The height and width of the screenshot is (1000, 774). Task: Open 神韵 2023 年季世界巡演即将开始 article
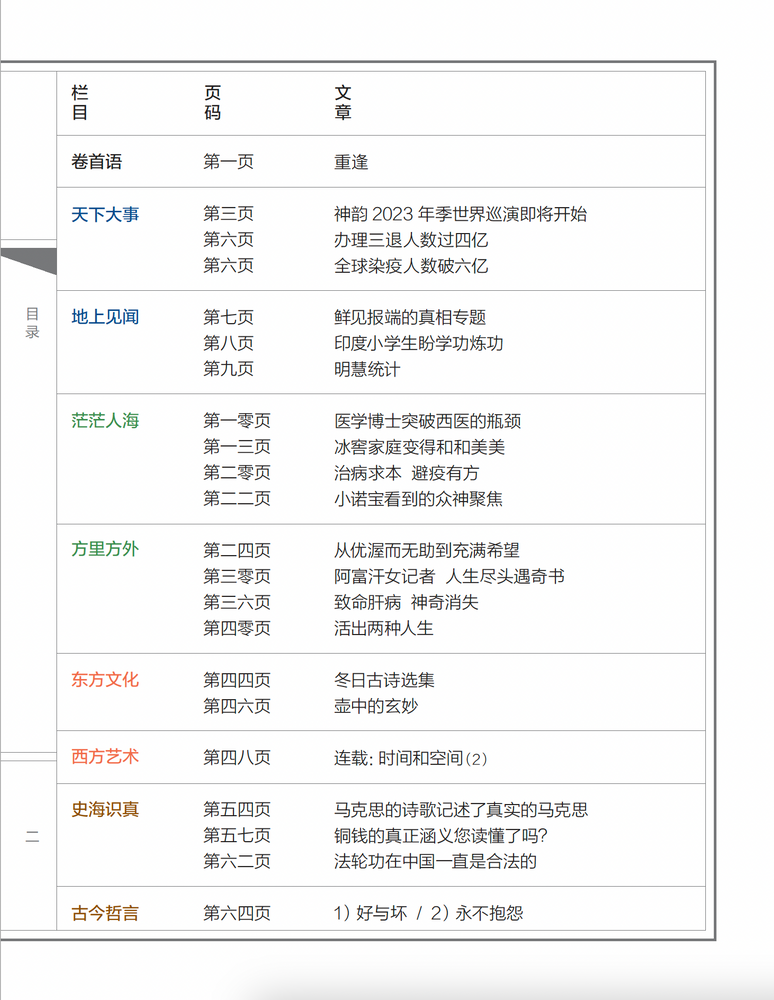tap(460, 214)
